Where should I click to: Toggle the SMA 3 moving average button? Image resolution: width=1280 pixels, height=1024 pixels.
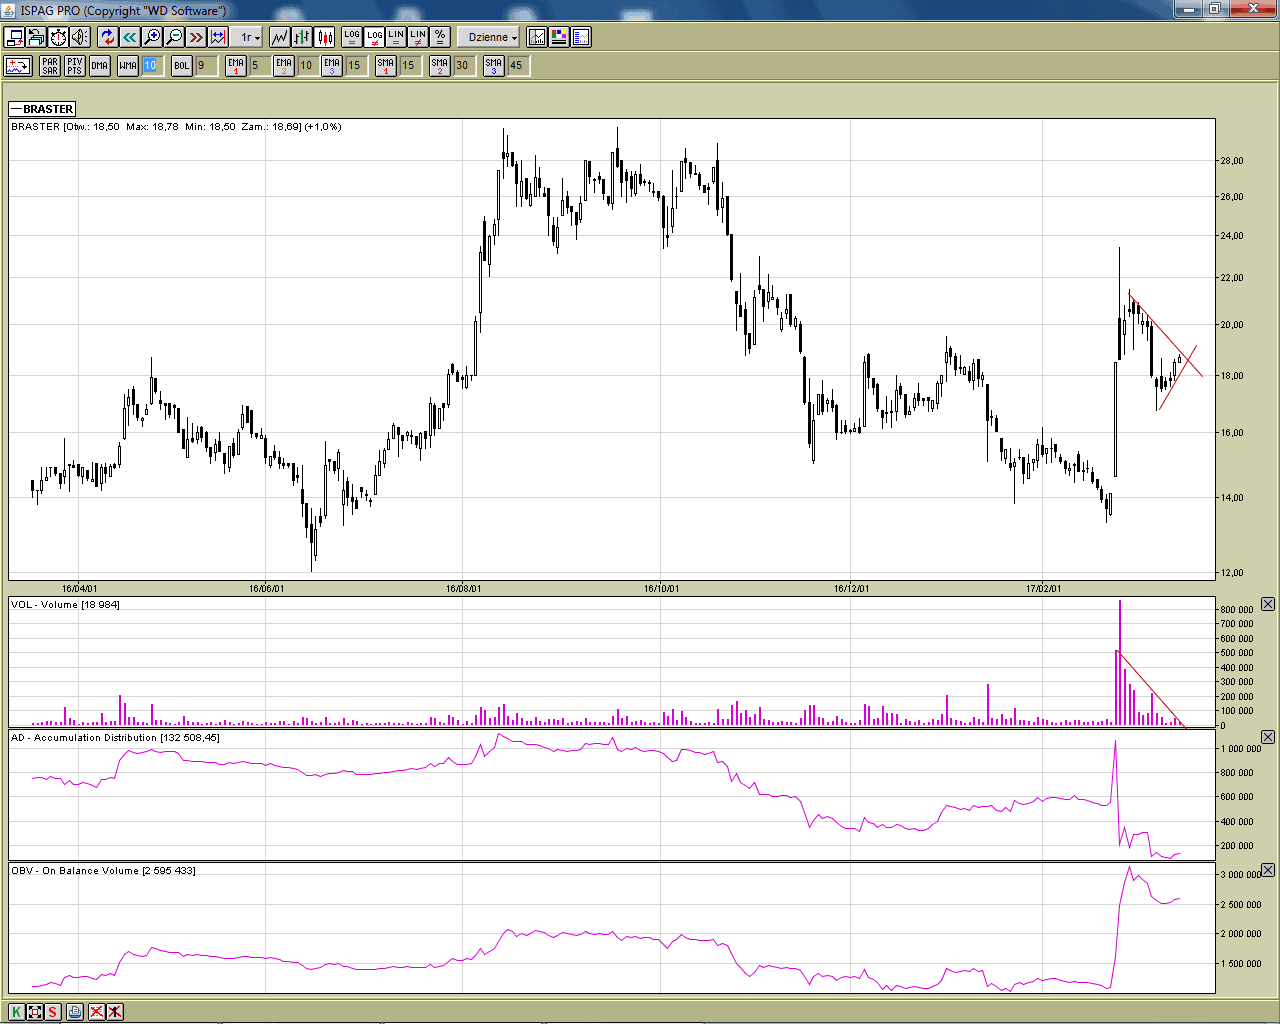coord(493,66)
